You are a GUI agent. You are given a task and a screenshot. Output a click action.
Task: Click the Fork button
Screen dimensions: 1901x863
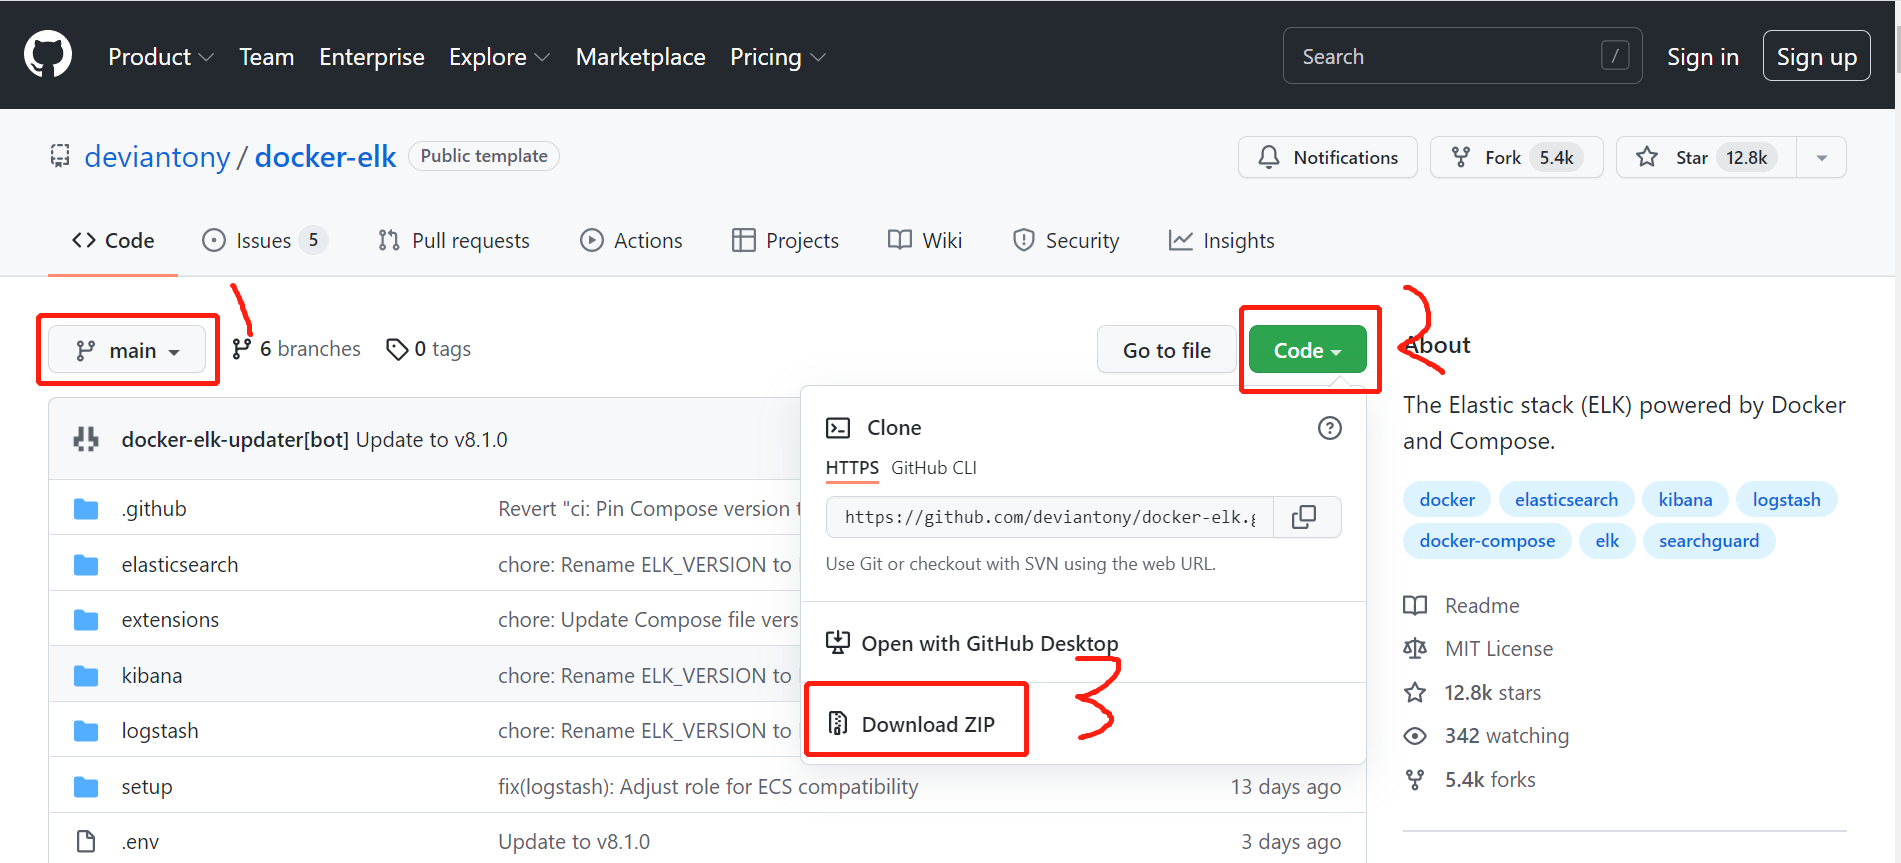tap(1516, 158)
